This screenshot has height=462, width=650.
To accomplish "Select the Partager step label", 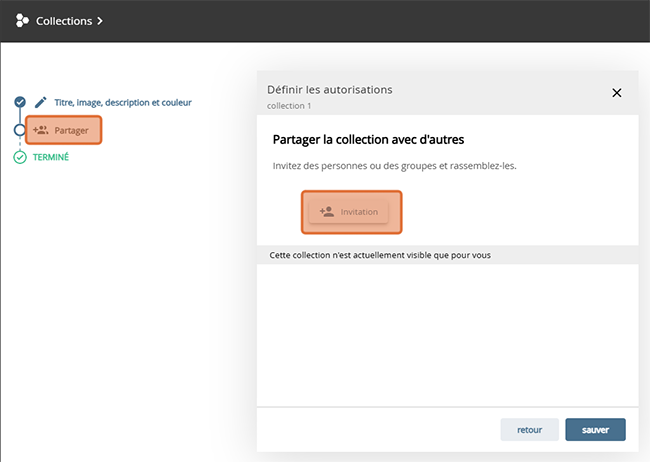I will coord(72,130).
